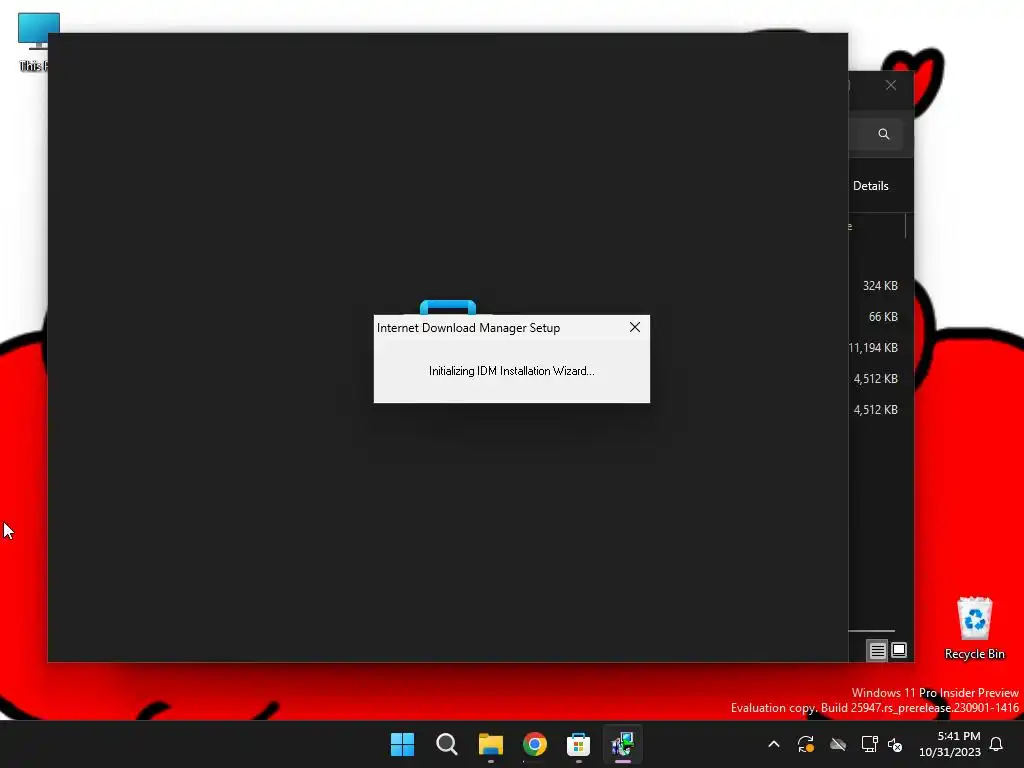Open network status tray icon
The height and width of the screenshot is (768, 1024).
click(869, 744)
